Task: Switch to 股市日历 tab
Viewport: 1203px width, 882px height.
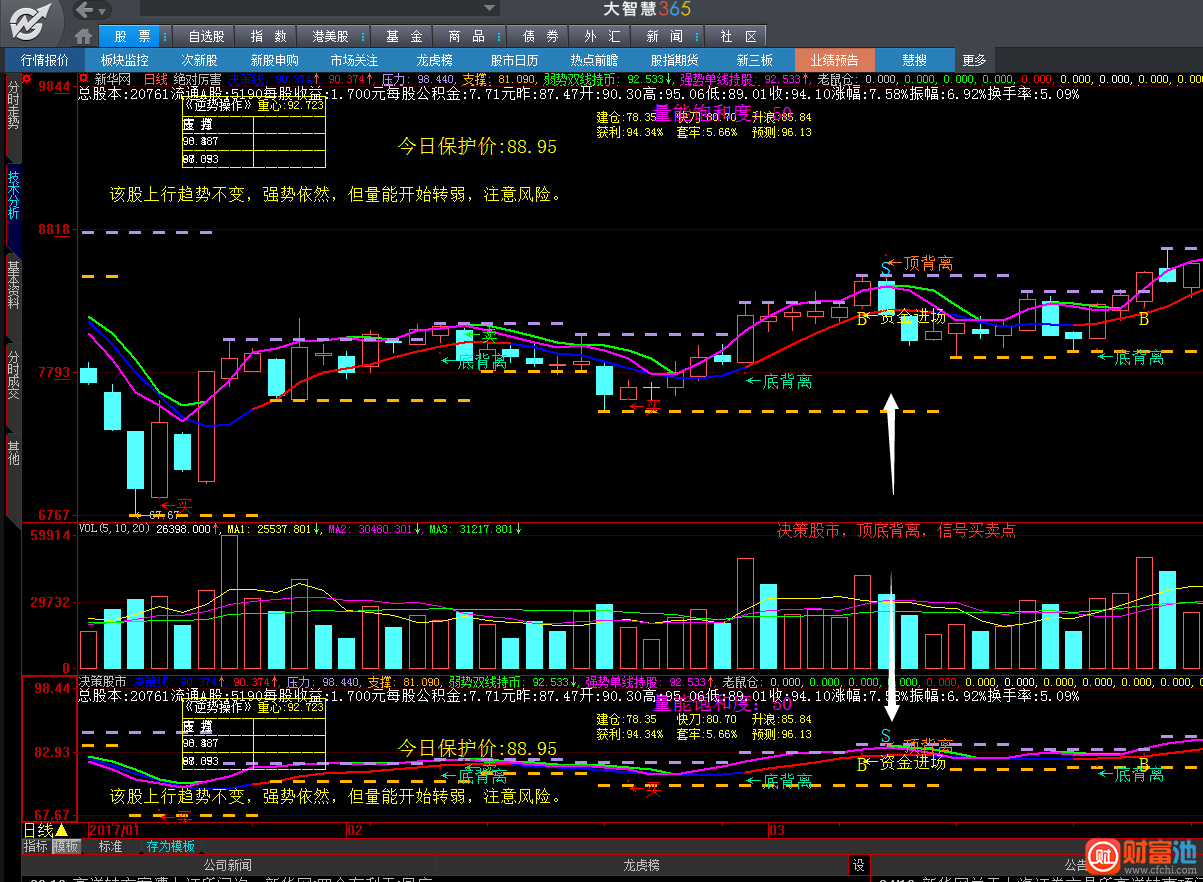Action: (x=514, y=60)
